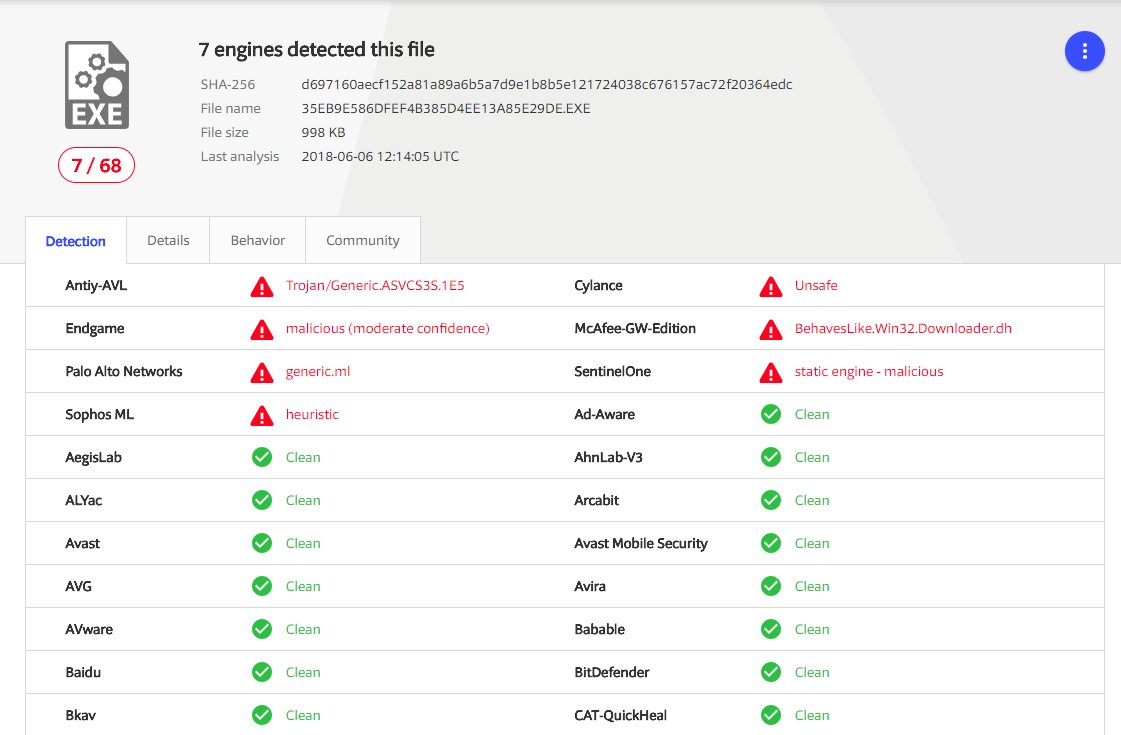The image size is (1121, 735).
Task: Click the check icon for Avast Mobile Security
Action: (771, 543)
